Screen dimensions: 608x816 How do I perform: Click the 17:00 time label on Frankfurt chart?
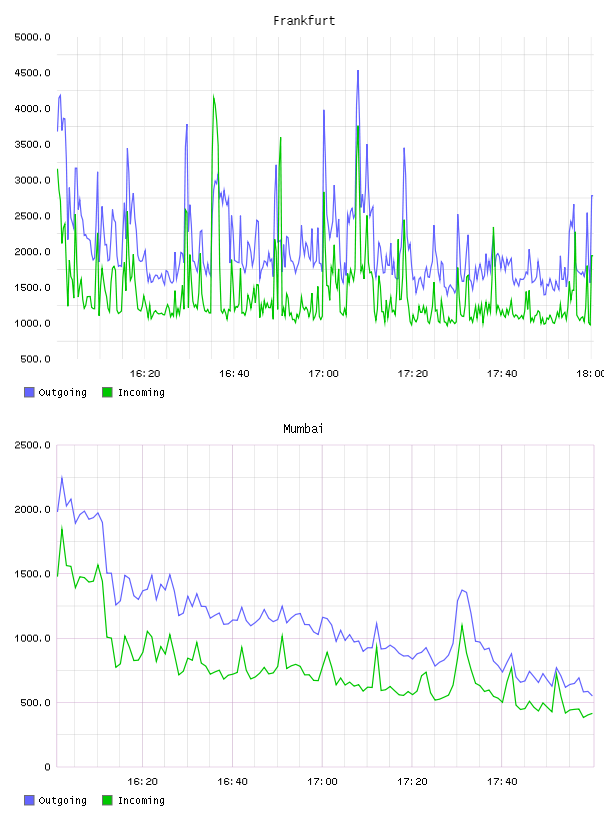323,374
